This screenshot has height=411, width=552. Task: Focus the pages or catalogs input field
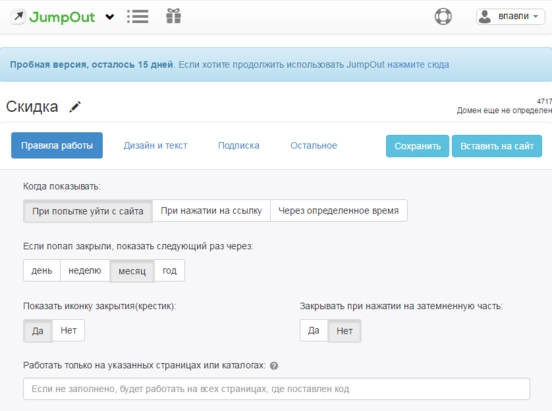click(277, 389)
